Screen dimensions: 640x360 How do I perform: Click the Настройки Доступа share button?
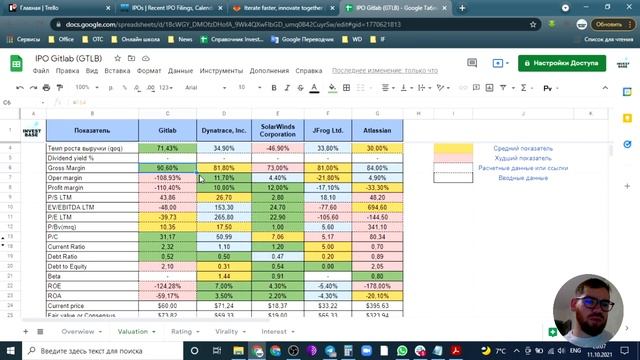562,63
